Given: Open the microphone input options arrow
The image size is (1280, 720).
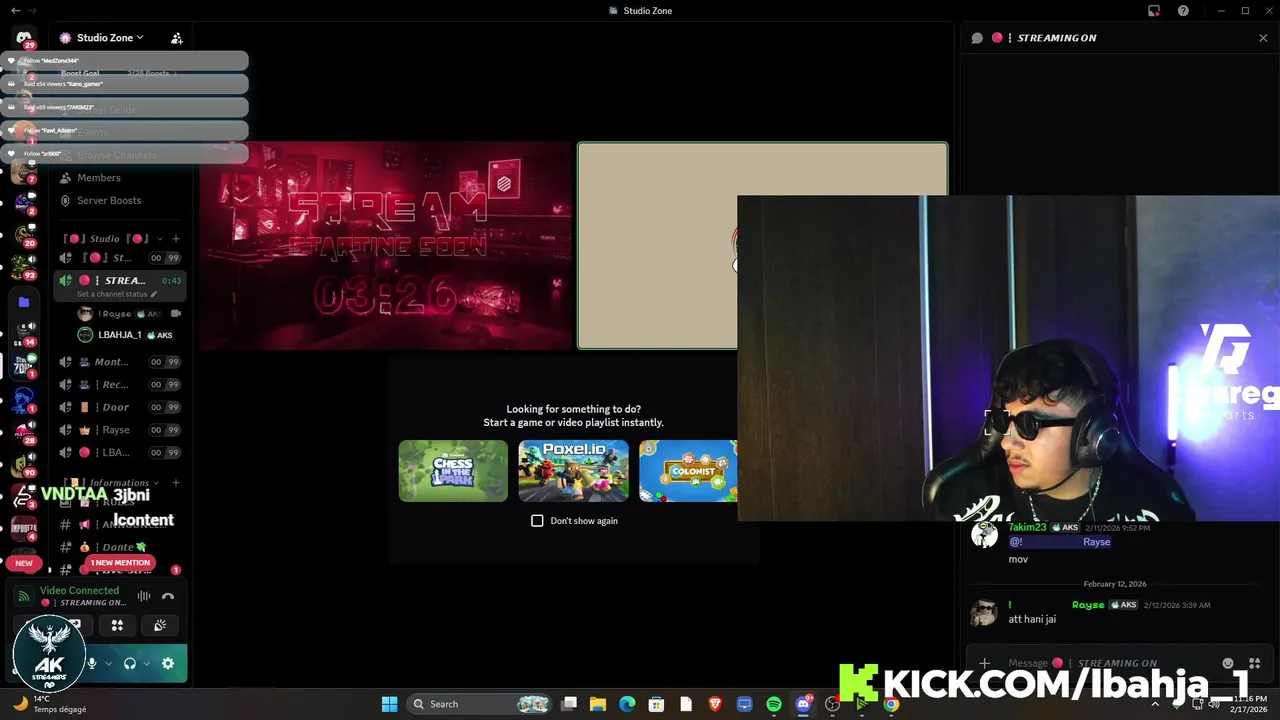Looking at the screenshot, I should click(108, 663).
